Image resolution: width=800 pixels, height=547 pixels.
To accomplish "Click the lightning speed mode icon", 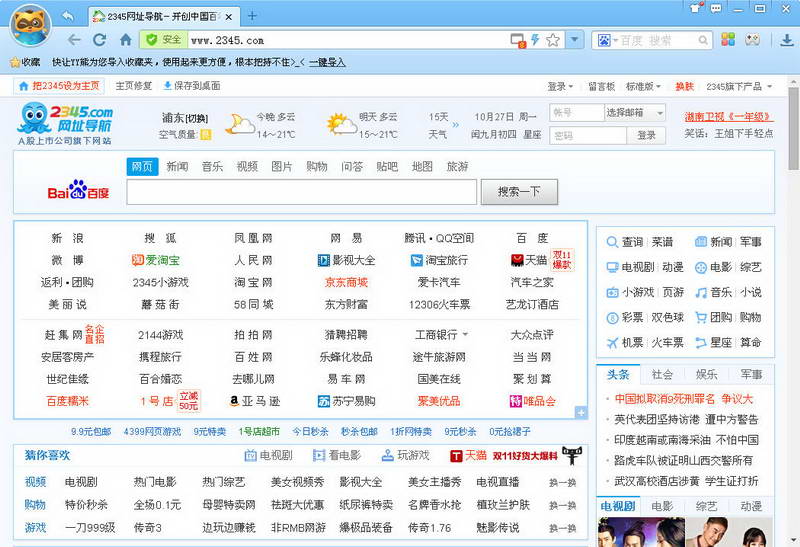I will tap(535, 40).
